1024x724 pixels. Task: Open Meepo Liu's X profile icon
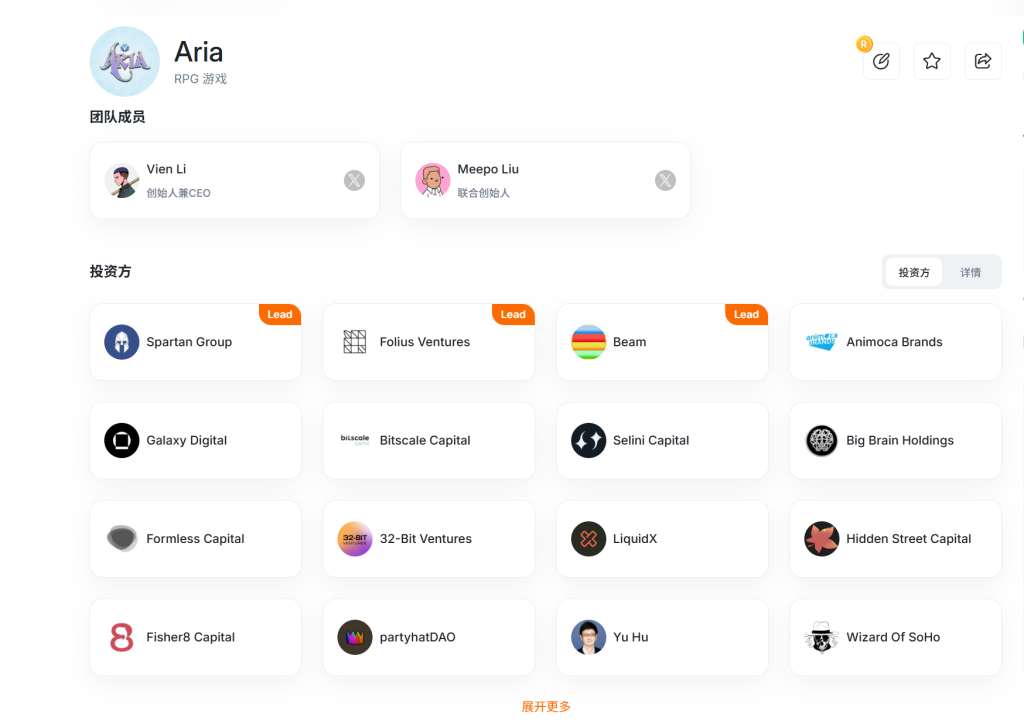[x=665, y=180]
